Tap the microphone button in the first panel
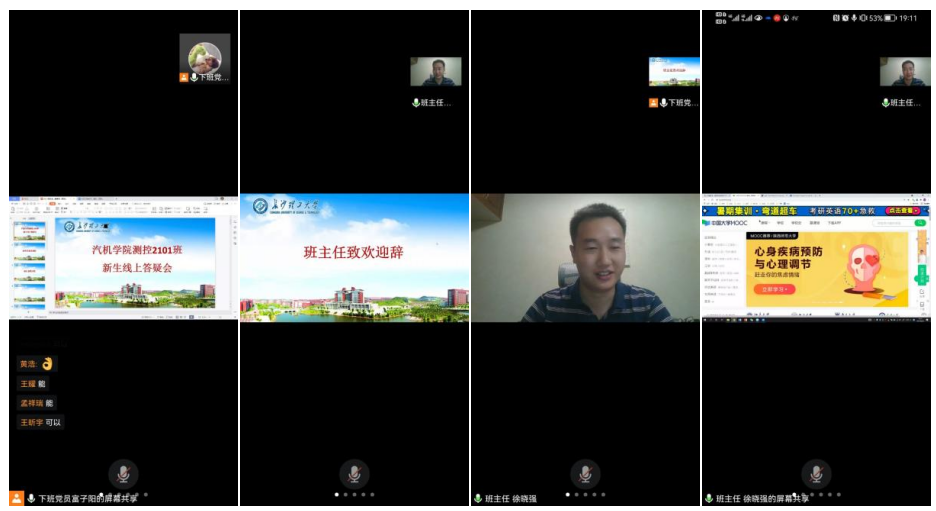 [x=123, y=473]
